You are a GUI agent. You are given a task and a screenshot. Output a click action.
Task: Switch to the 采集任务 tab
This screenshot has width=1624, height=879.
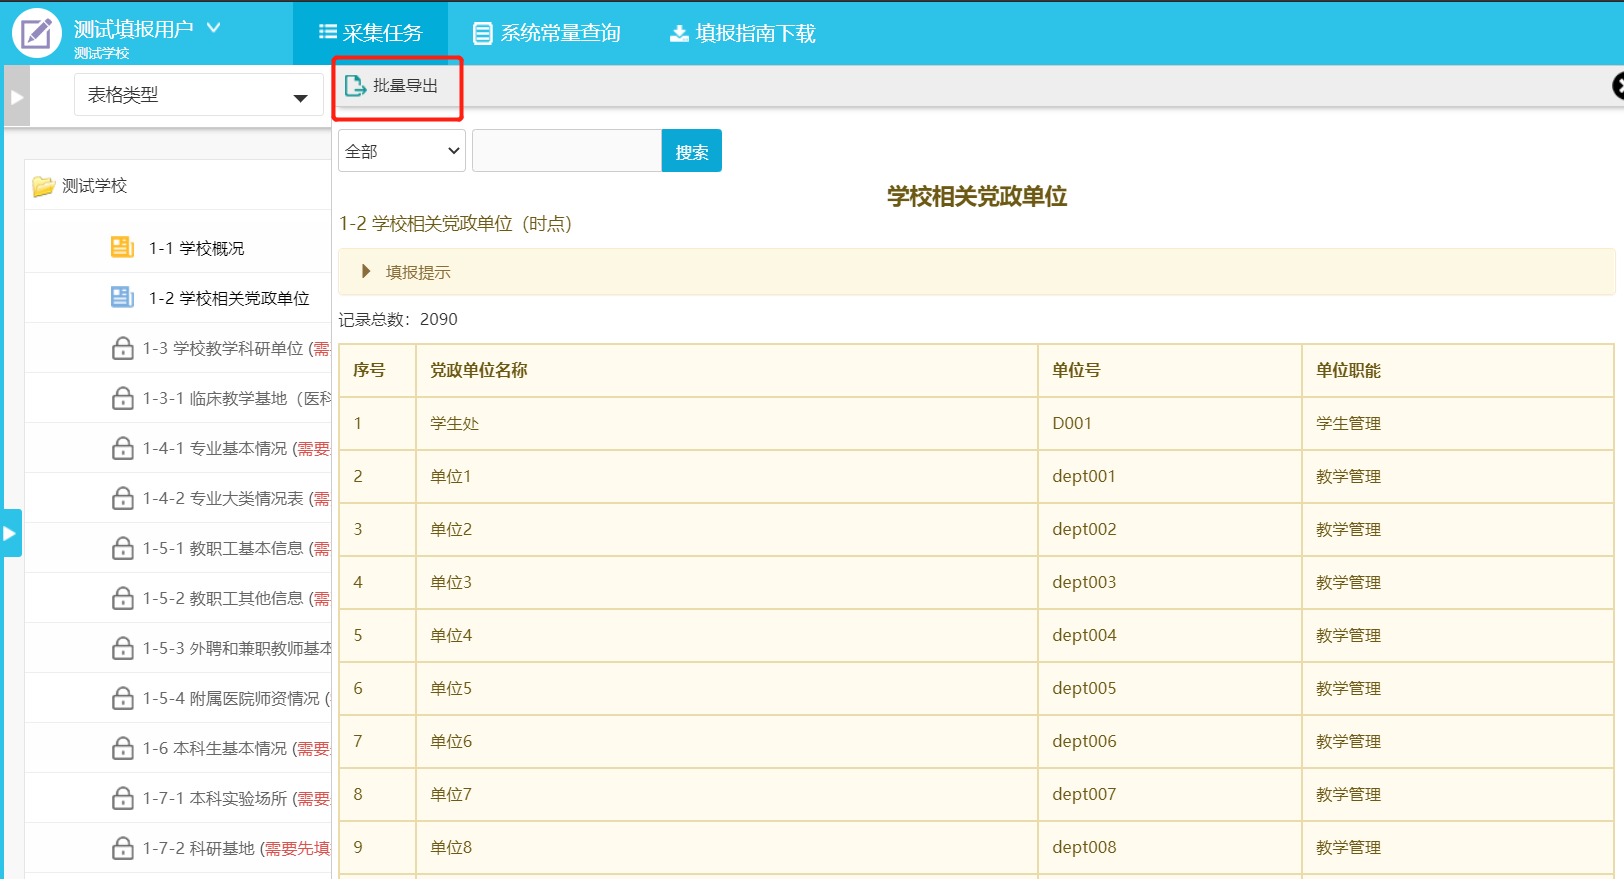click(x=370, y=34)
